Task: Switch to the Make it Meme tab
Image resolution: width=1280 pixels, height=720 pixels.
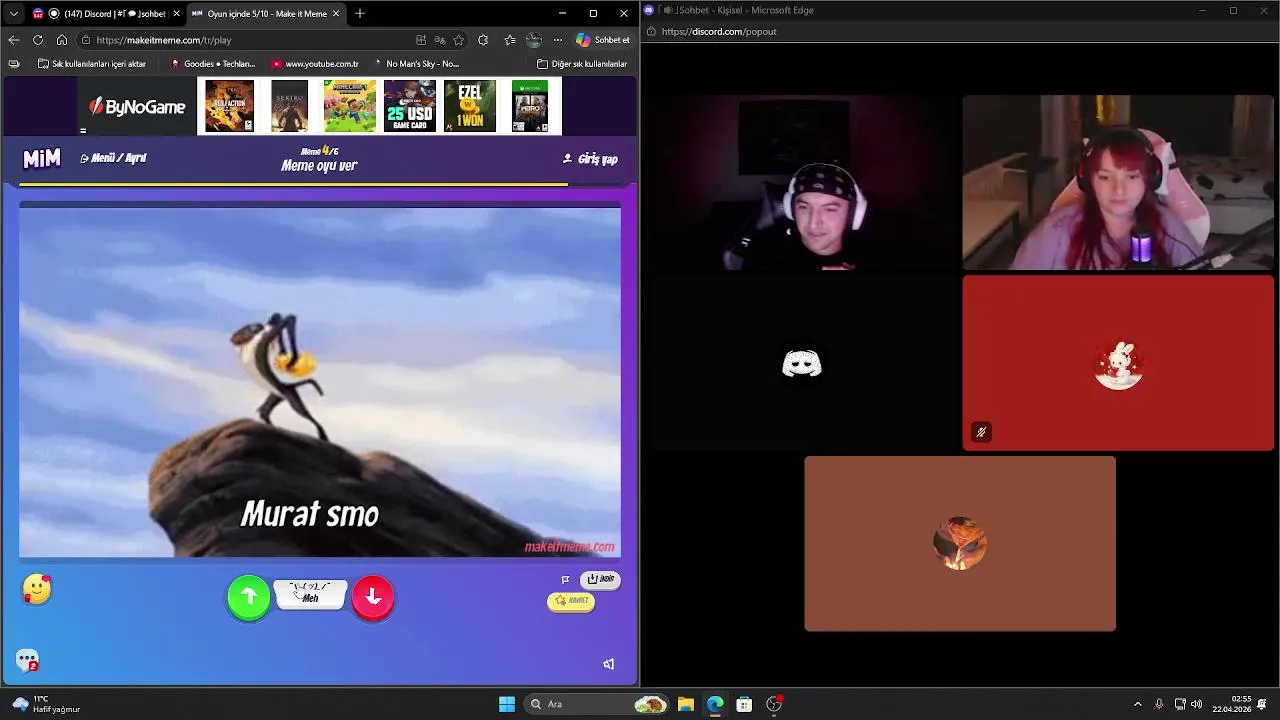Action: pos(266,14)
